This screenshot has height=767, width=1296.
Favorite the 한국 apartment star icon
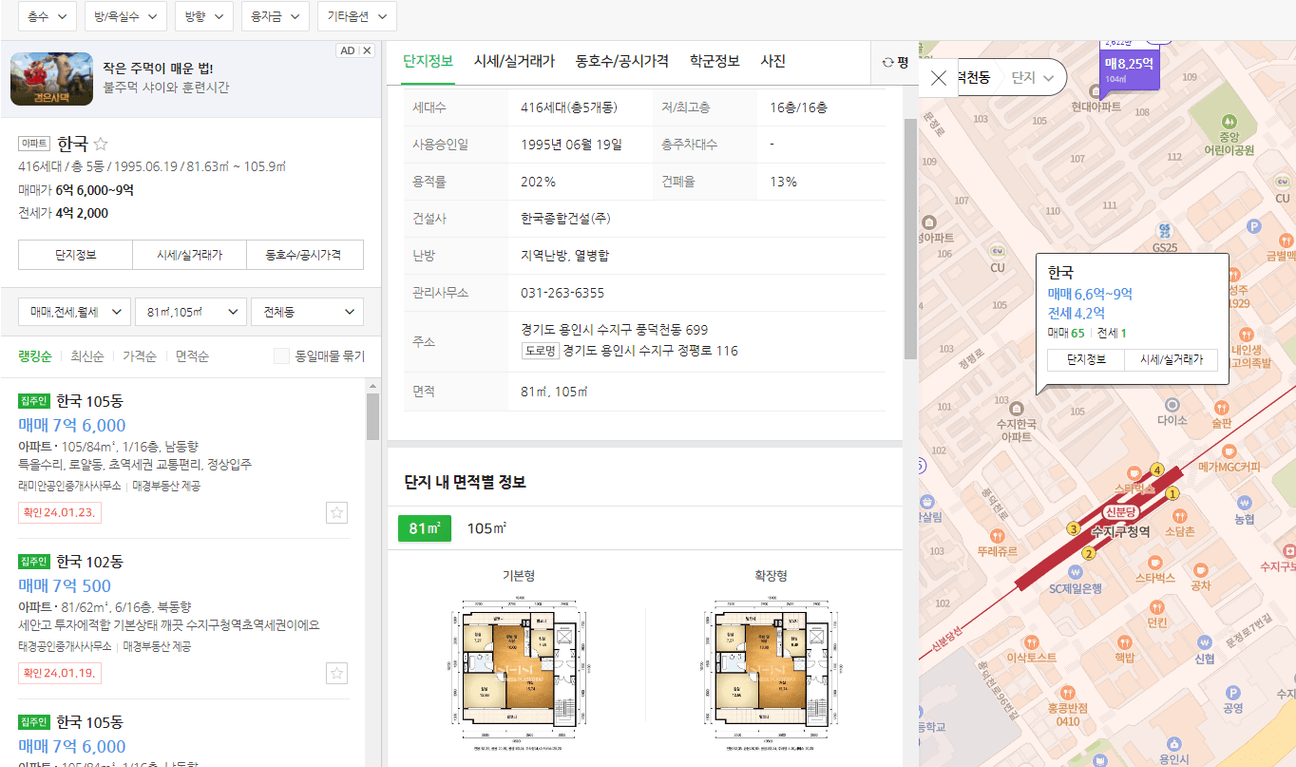[100, 143]
